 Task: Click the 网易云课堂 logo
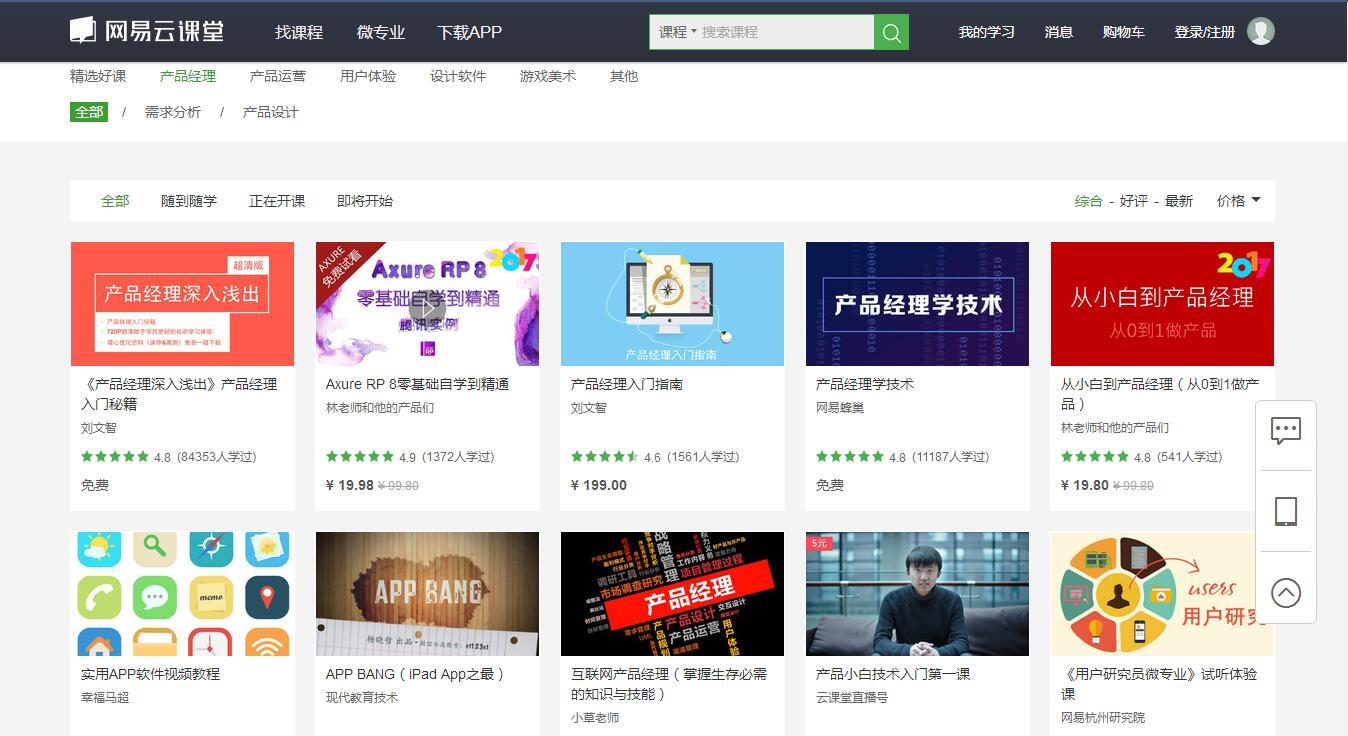(147, 31)
